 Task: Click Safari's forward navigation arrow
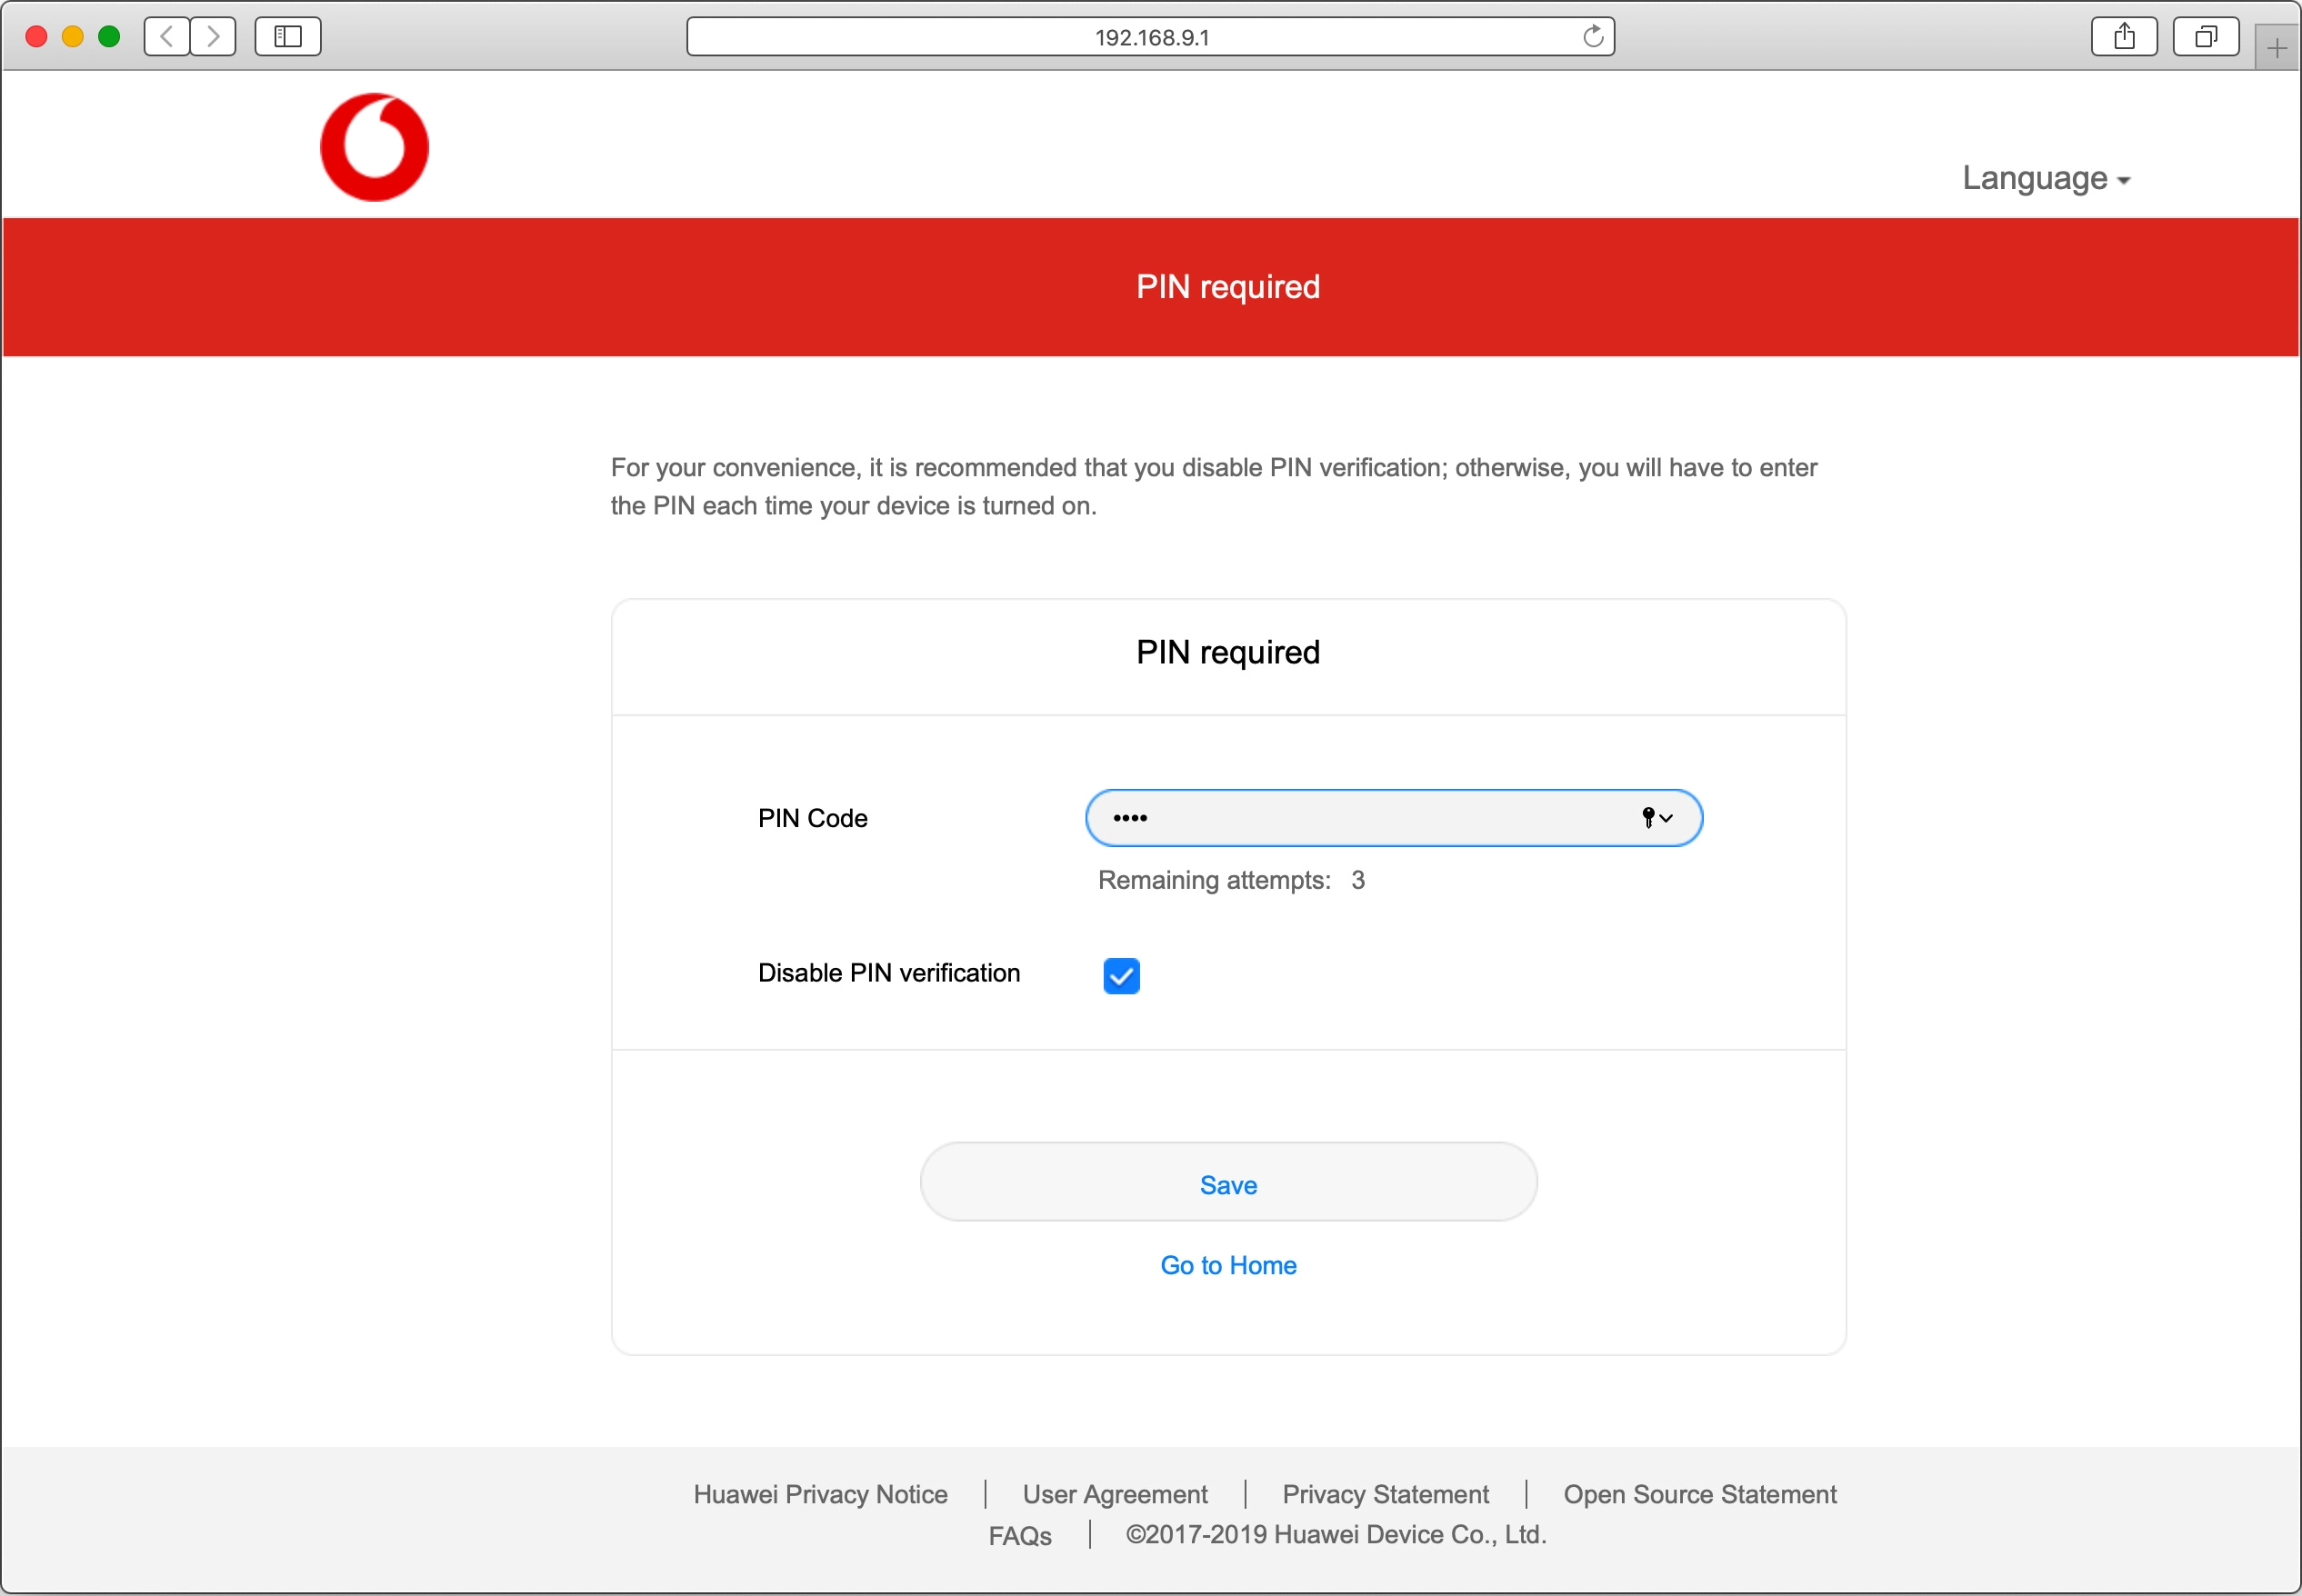tap(213, 37)
